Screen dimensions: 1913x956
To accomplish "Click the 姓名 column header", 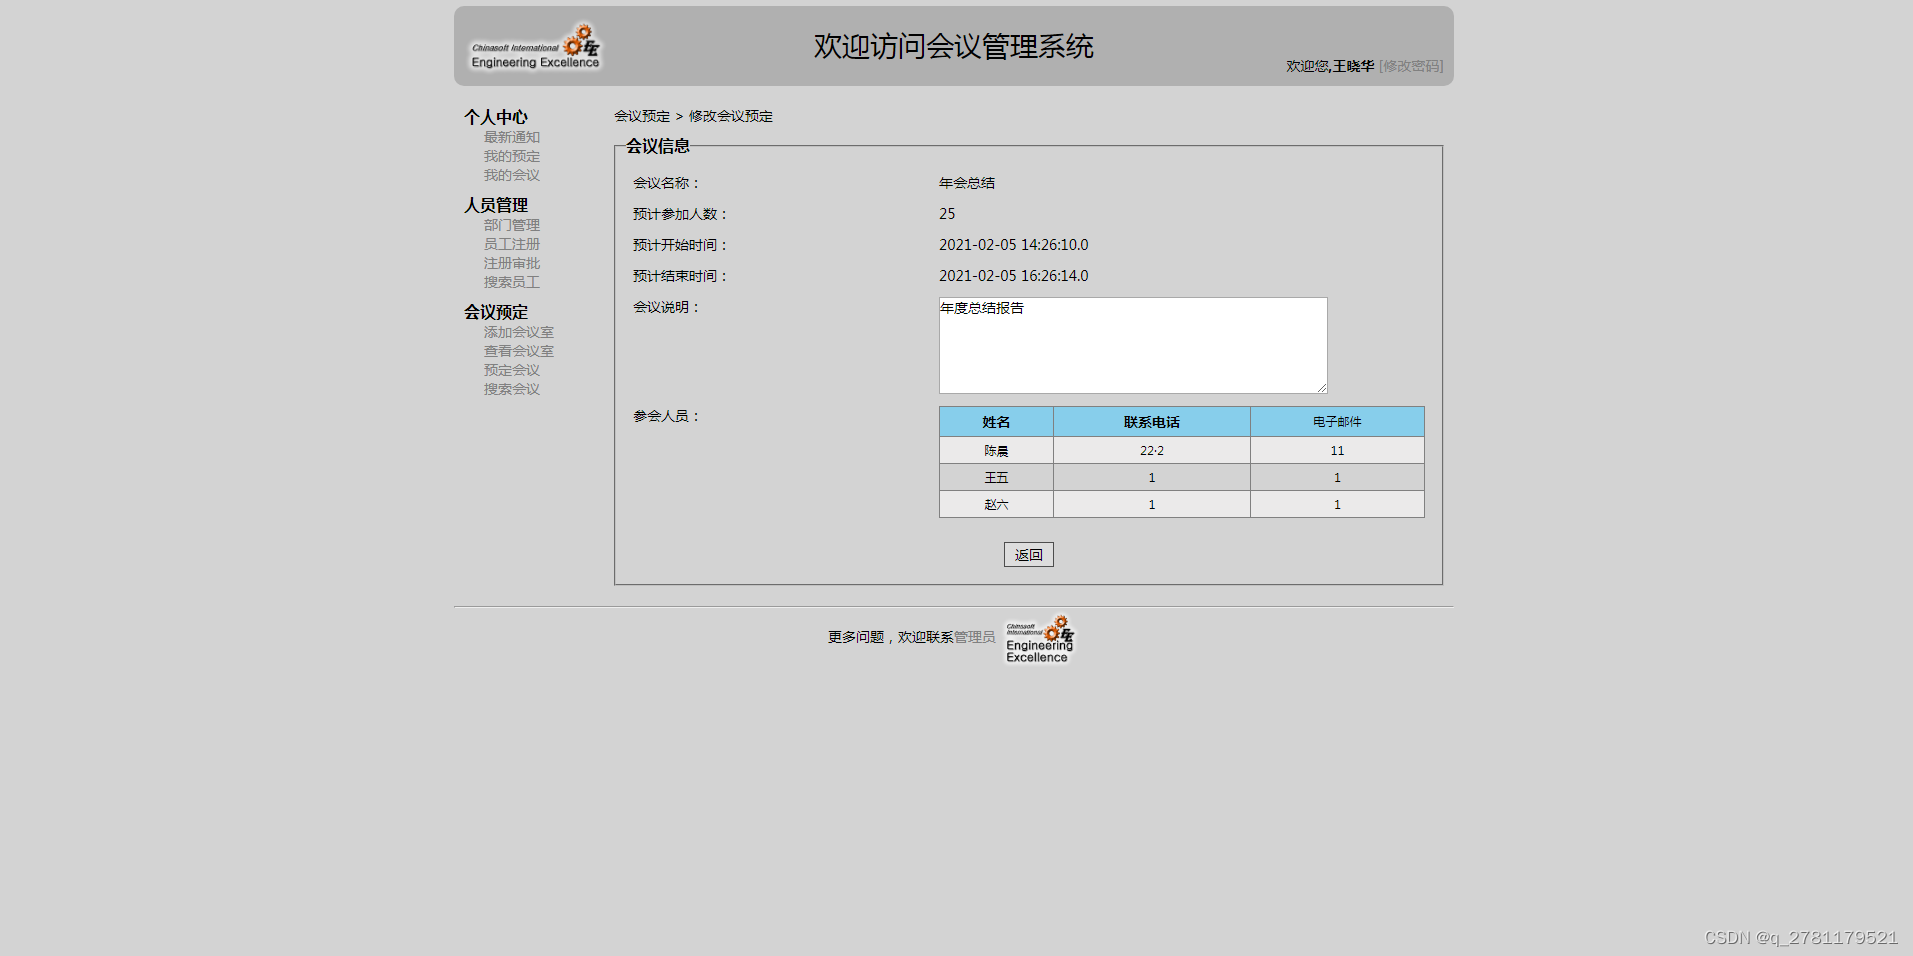I will (996, 422).
